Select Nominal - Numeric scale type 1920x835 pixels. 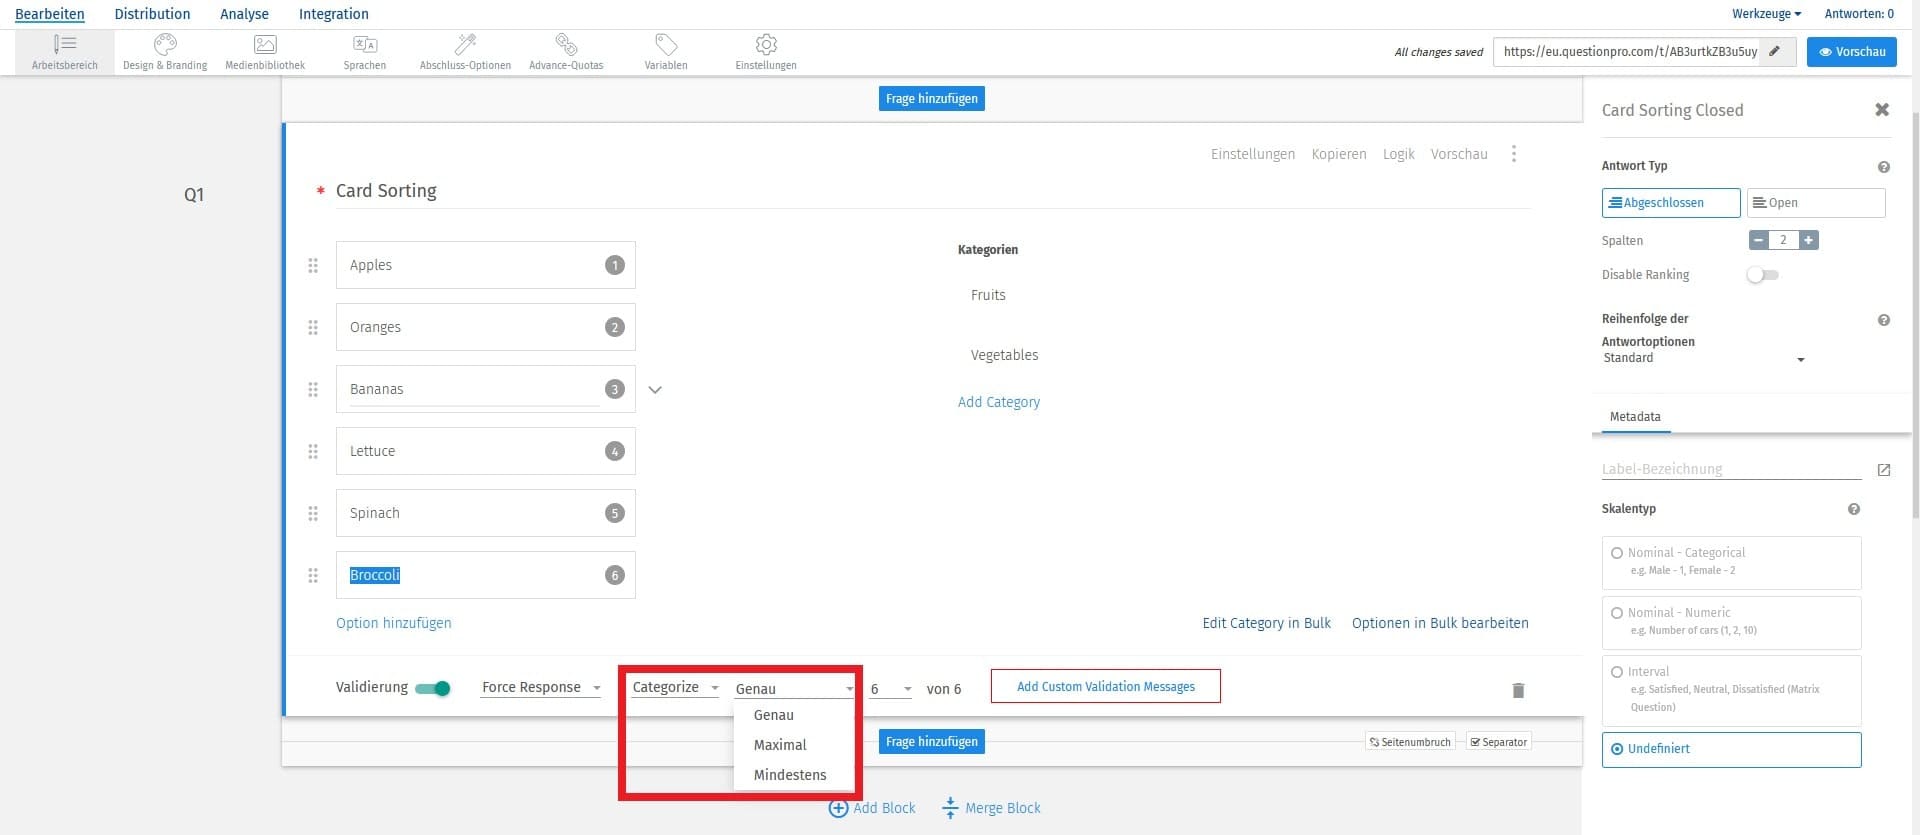click(x=1731, y=622)
